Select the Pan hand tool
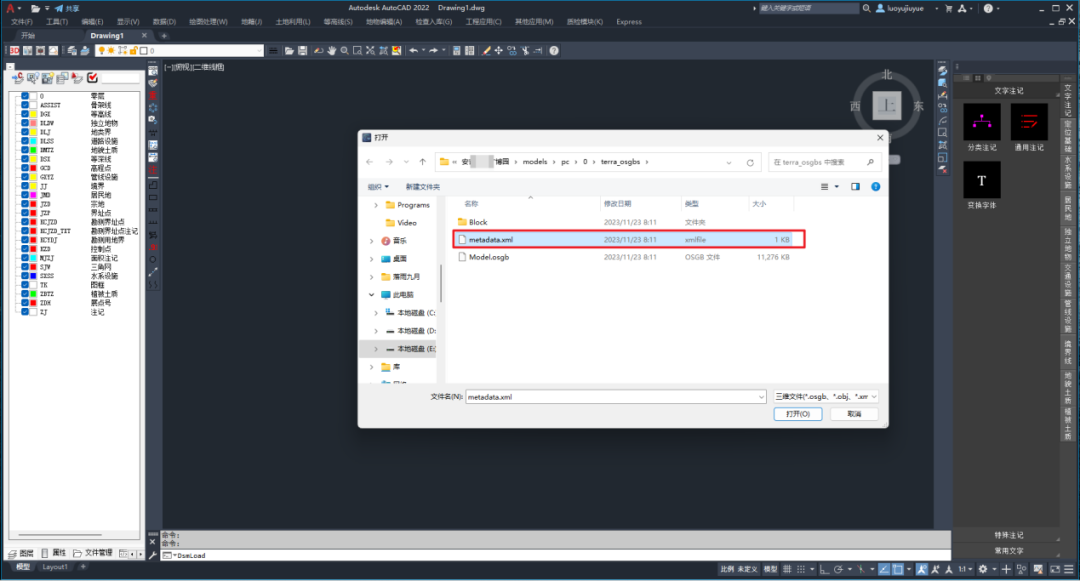Image resolution: width=1080 pixels, height=581 pixels. [x=331, y=51]
